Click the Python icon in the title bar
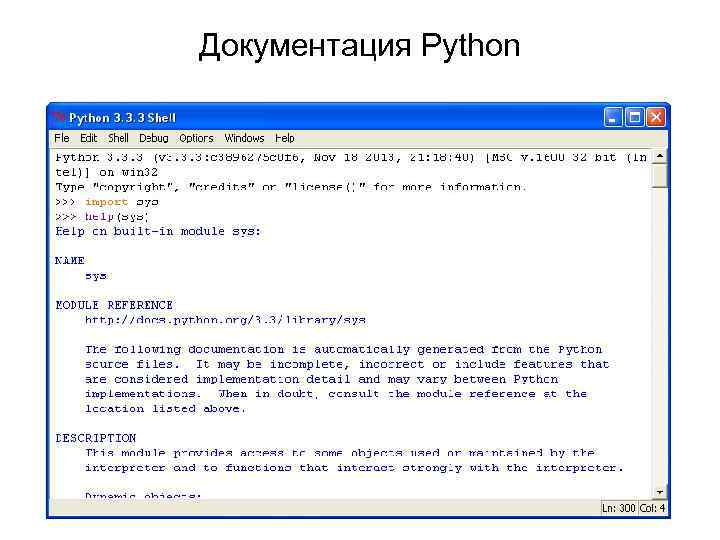This screenshot has width=720, height=540. tap(59, 118)
